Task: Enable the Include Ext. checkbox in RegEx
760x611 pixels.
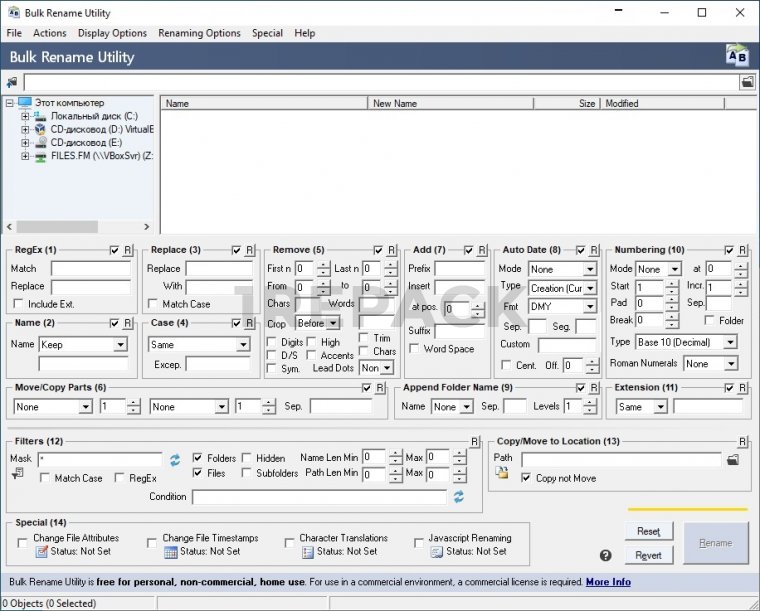Action: [20, 304]
